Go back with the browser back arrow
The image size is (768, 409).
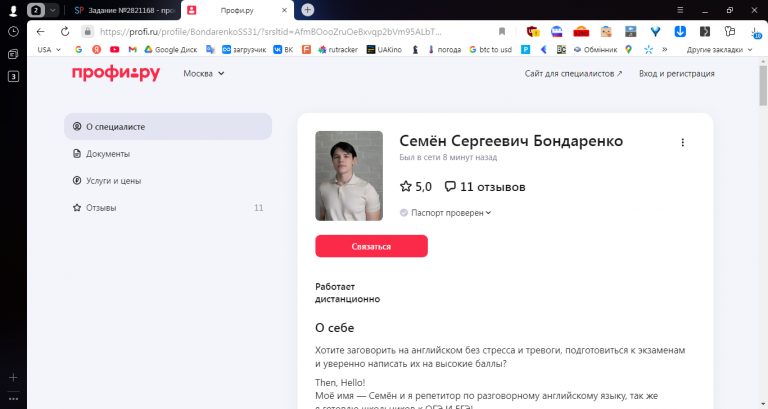pos(40,32)
